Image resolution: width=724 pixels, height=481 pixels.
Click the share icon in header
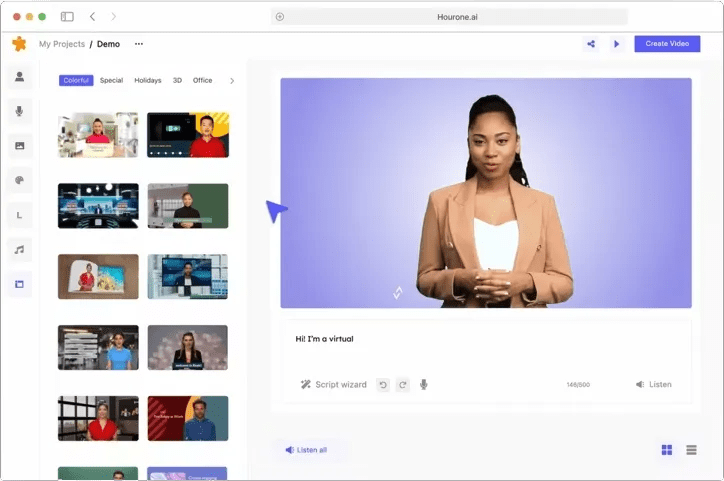[591, 44]
